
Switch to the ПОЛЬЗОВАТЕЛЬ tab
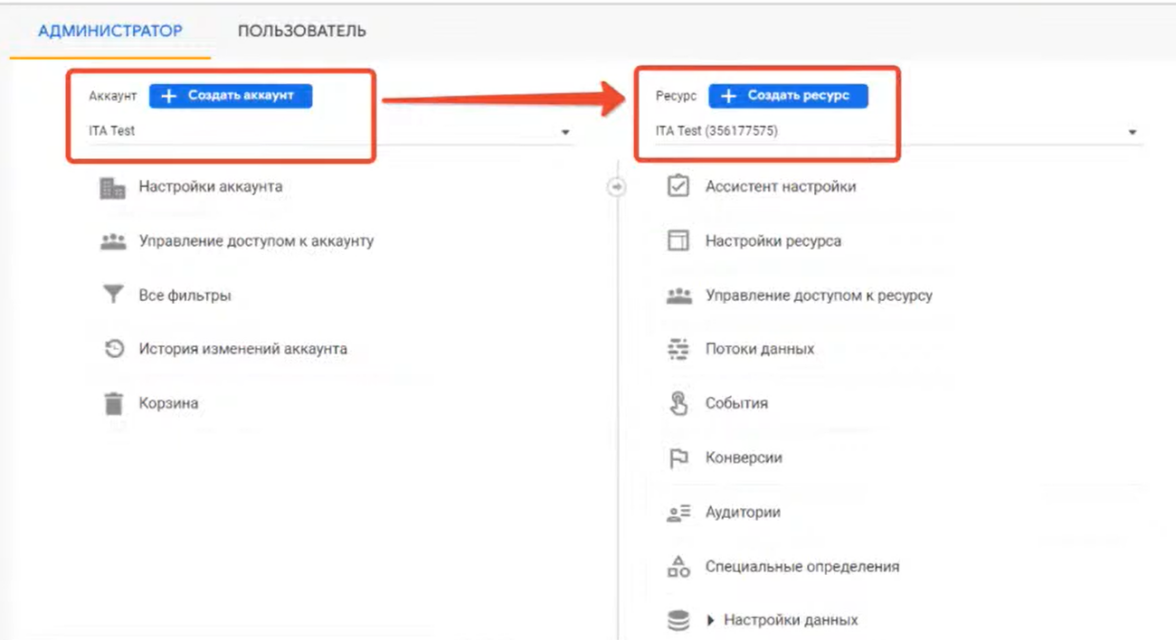[301, 31]
